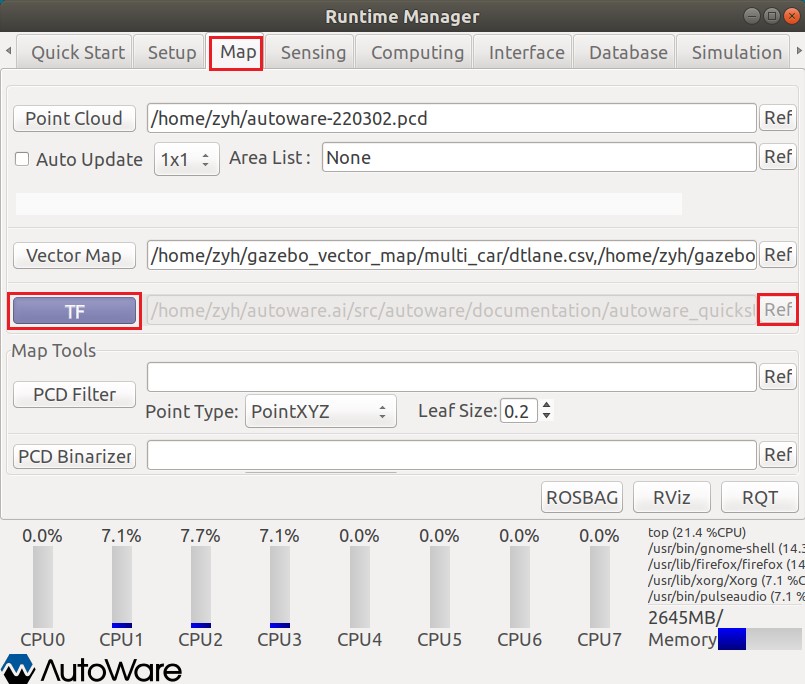805x684 pixels.
Task: Click the PCD Binarizer button
Action: (73, 455)
